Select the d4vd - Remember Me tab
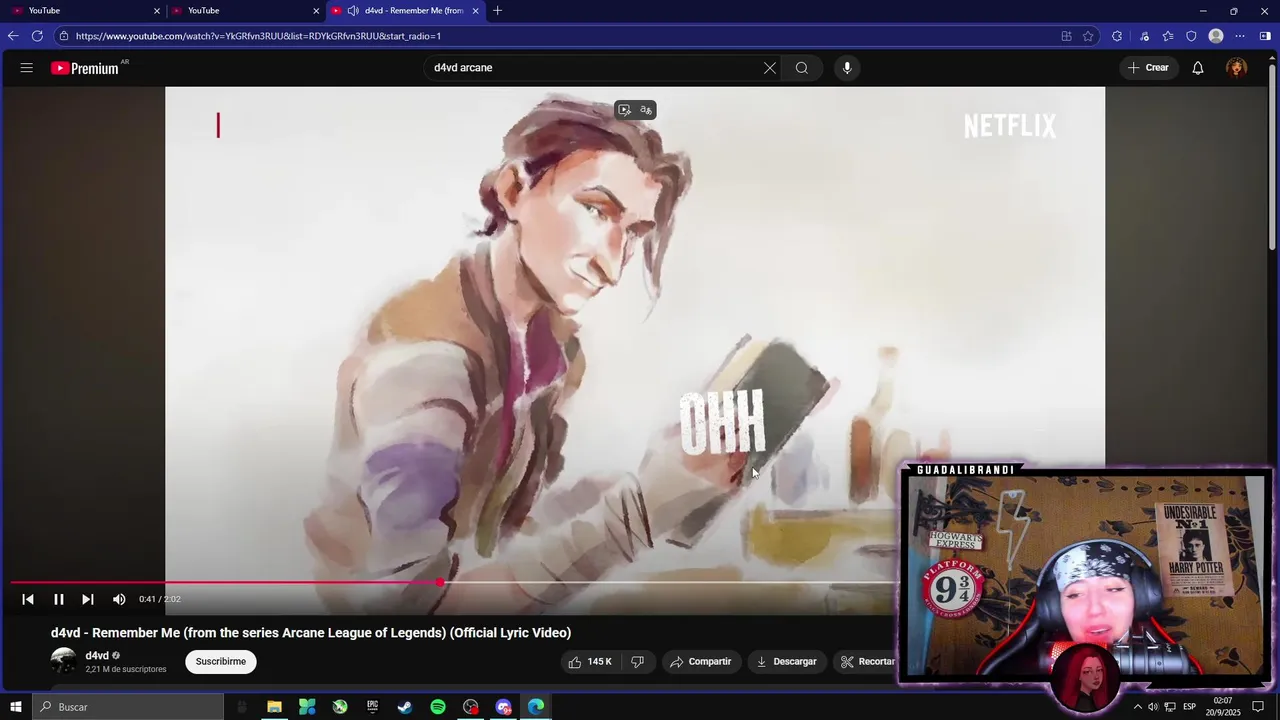Screen dimensions: 1280x720 pos(405,11)
